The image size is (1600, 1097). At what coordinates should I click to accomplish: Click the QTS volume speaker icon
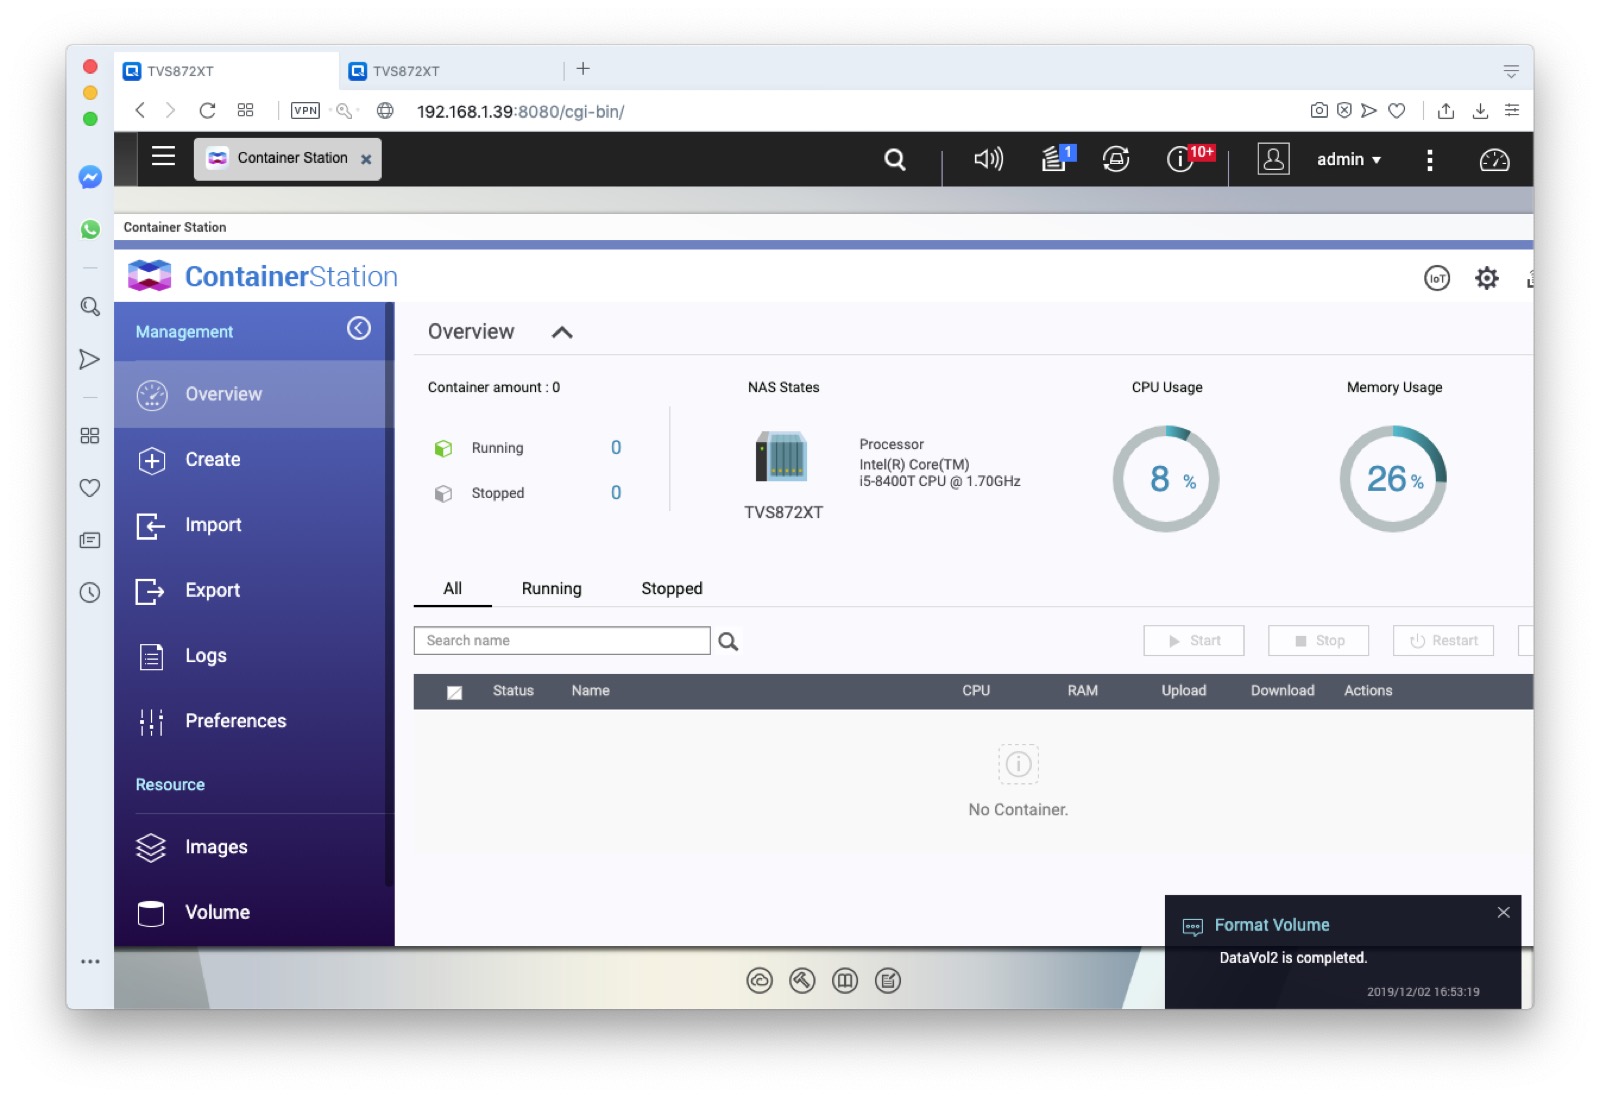pos(988,159)
